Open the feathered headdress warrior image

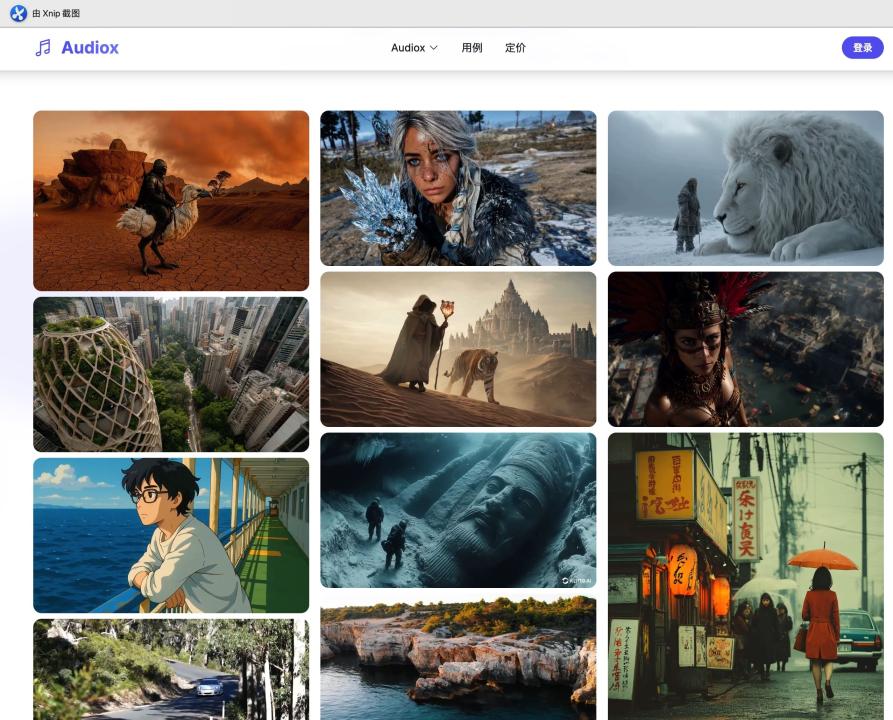point(746,349)
